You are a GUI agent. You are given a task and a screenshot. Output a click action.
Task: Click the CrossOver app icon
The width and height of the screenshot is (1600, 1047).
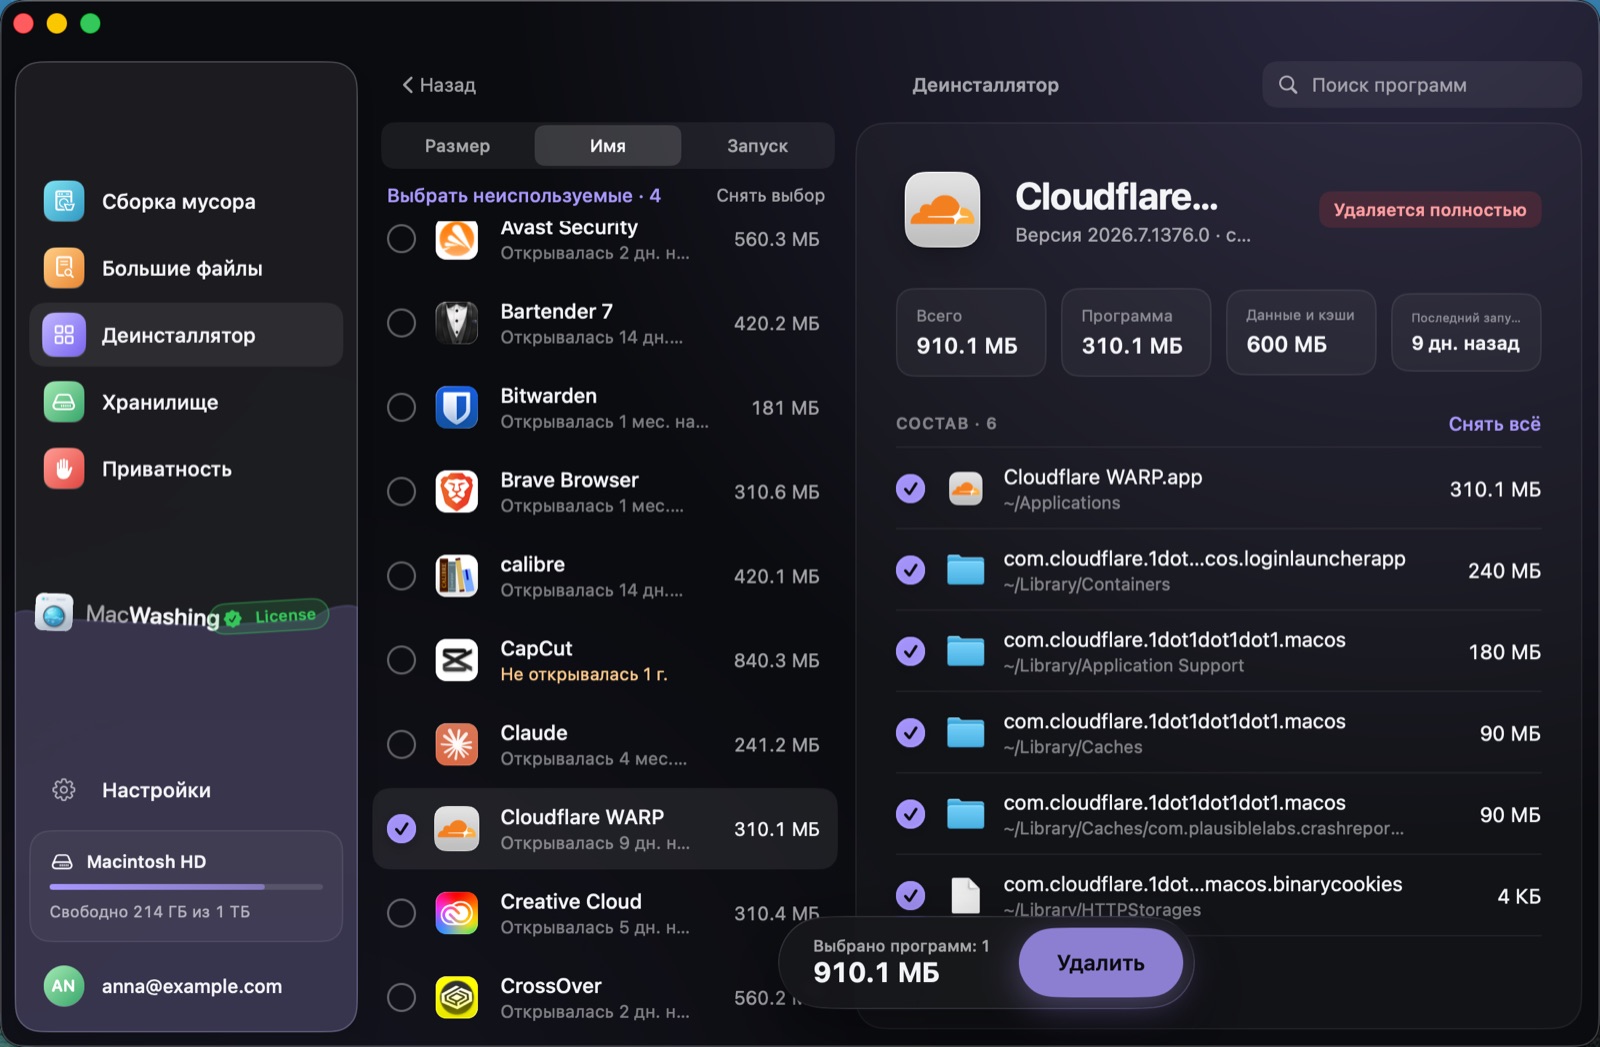click(457, 998)
